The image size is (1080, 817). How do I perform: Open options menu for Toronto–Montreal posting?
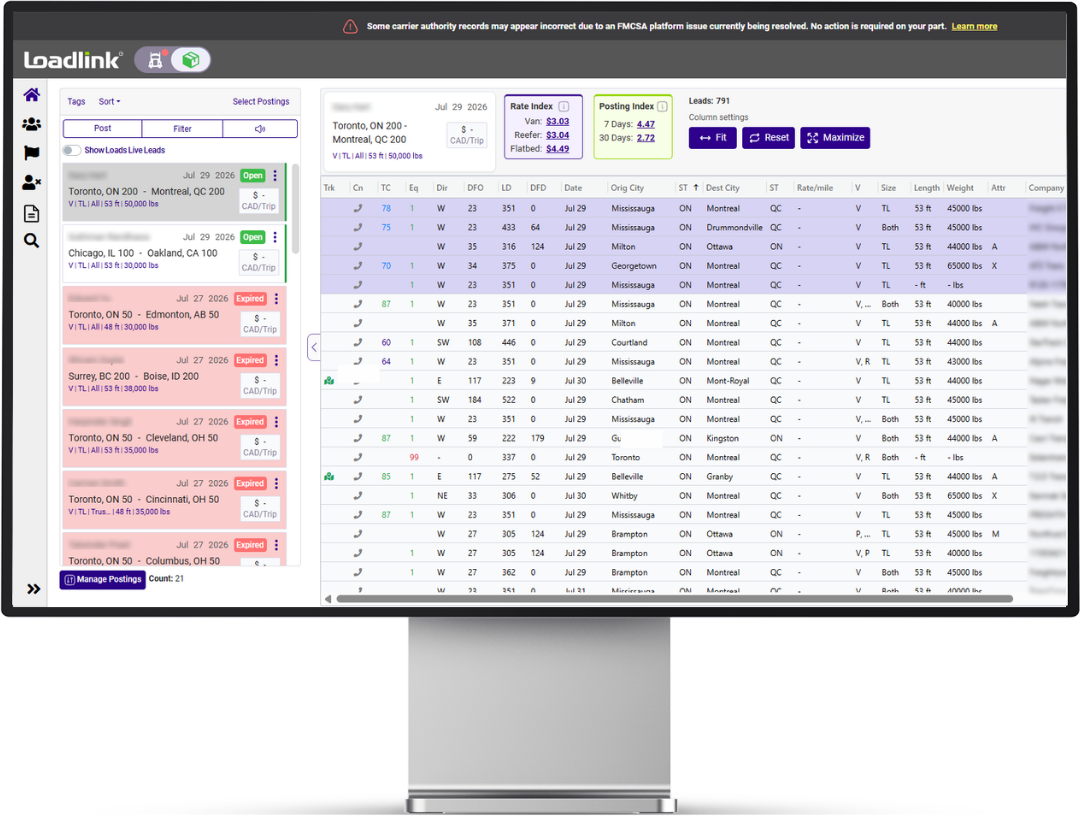(275, 176)
